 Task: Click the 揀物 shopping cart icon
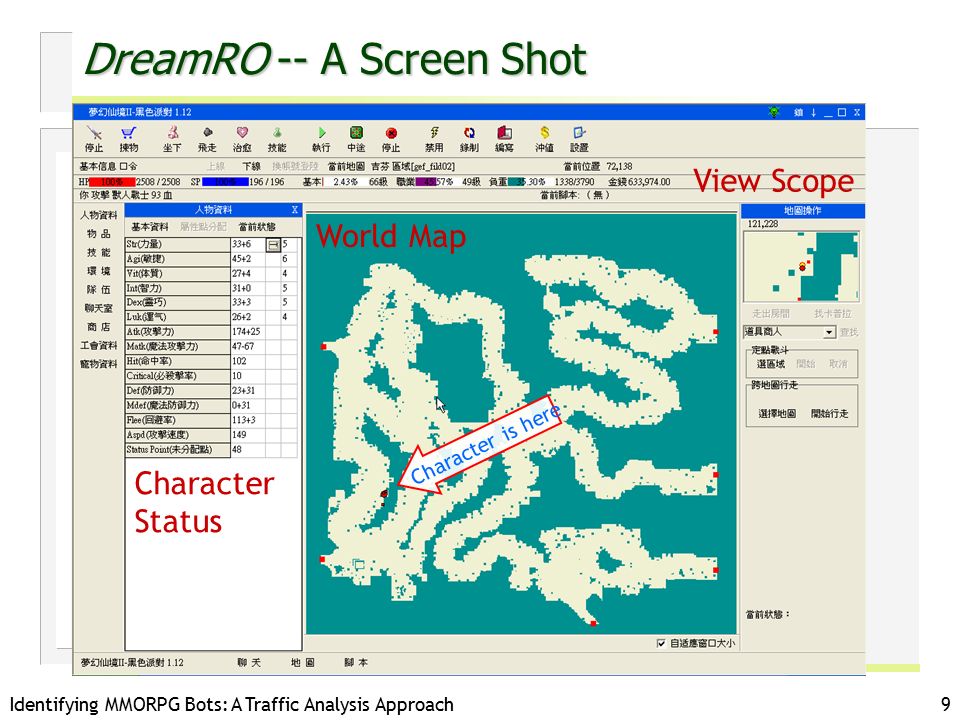pos(129,133)
